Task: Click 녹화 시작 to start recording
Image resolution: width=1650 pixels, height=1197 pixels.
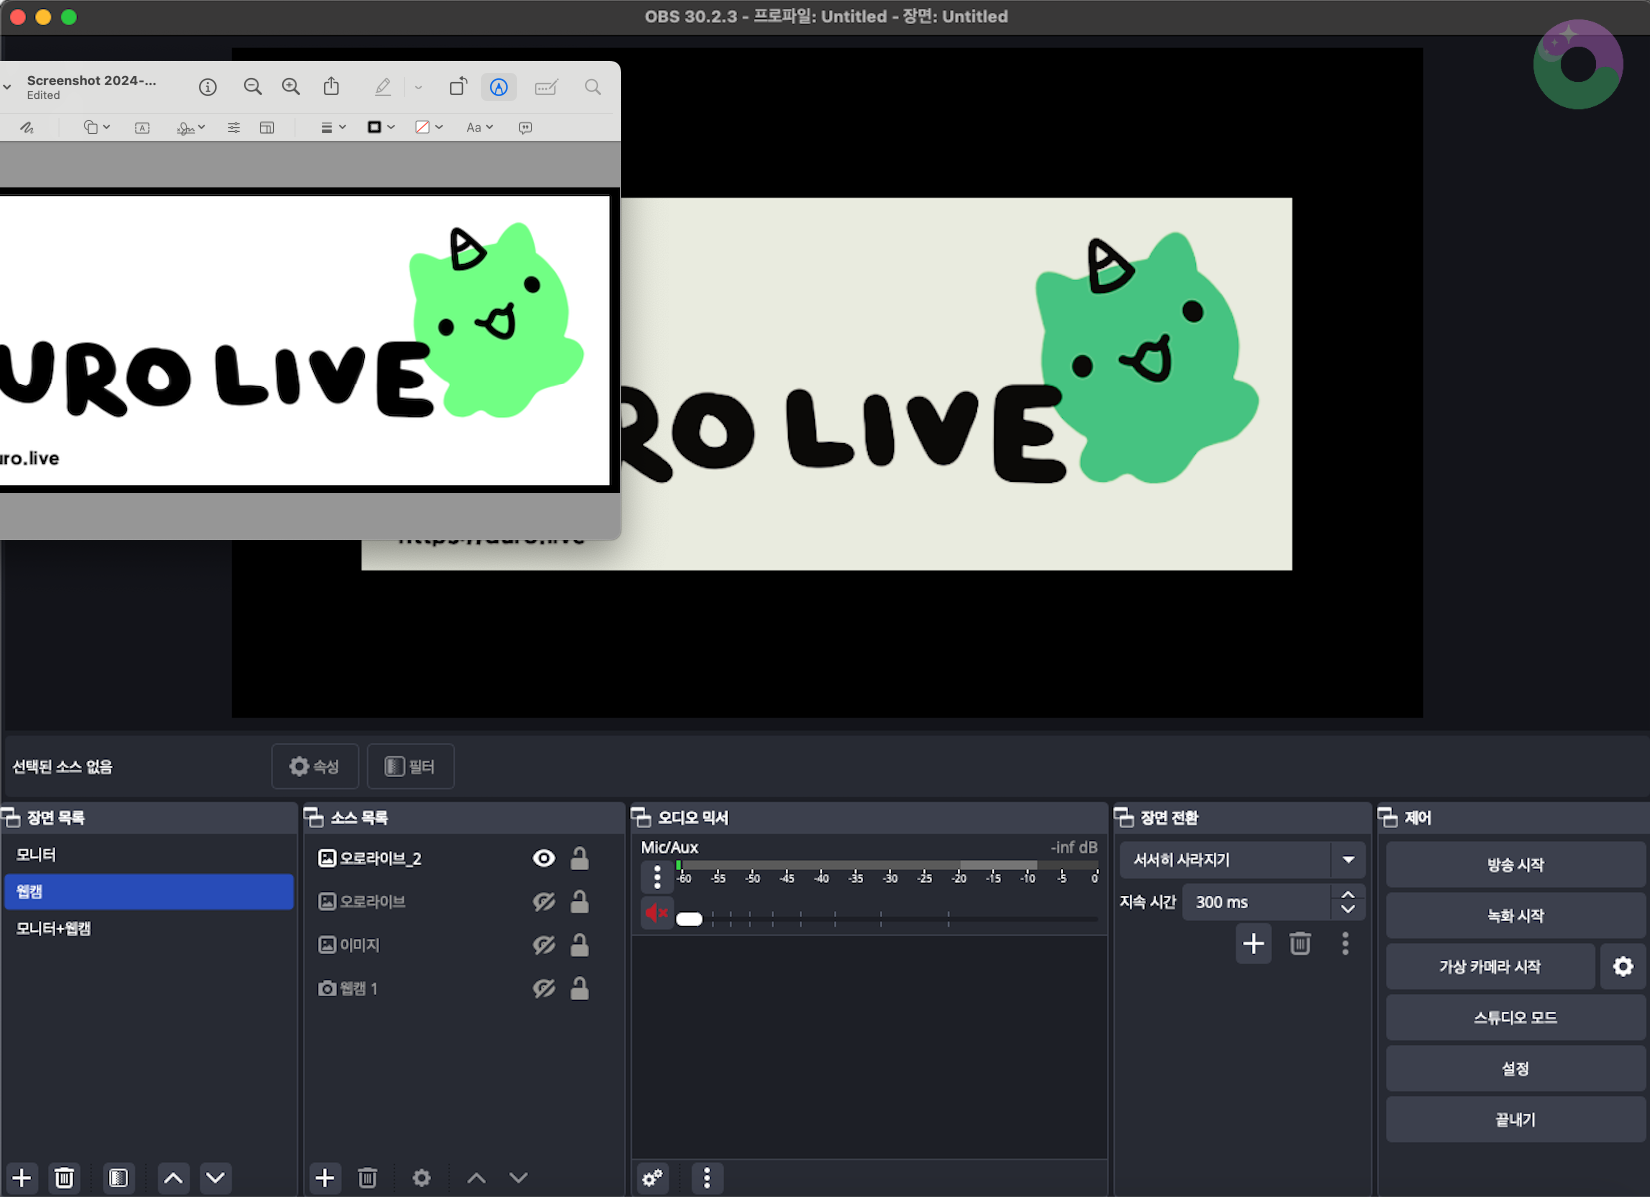Action: point(1515,916)
